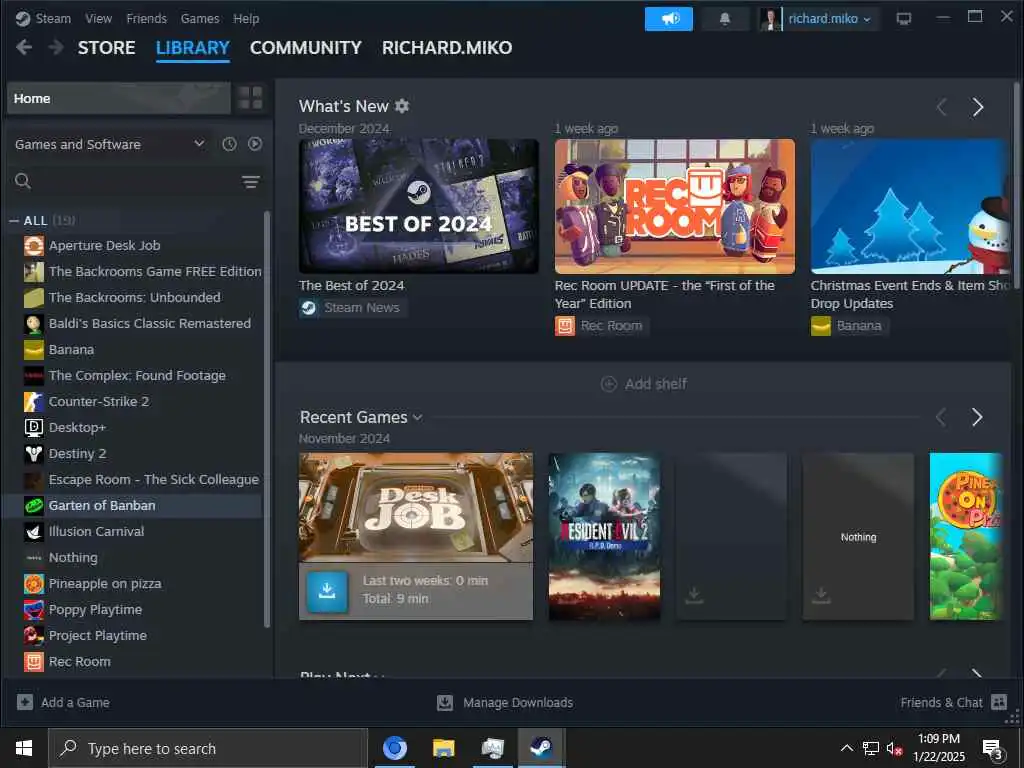Image resolution: width=1024 pixels, height=768 pixels.
Task: Toggle ready-to-play filter icon
Action: pyautogui.click(x=255, y=144)
